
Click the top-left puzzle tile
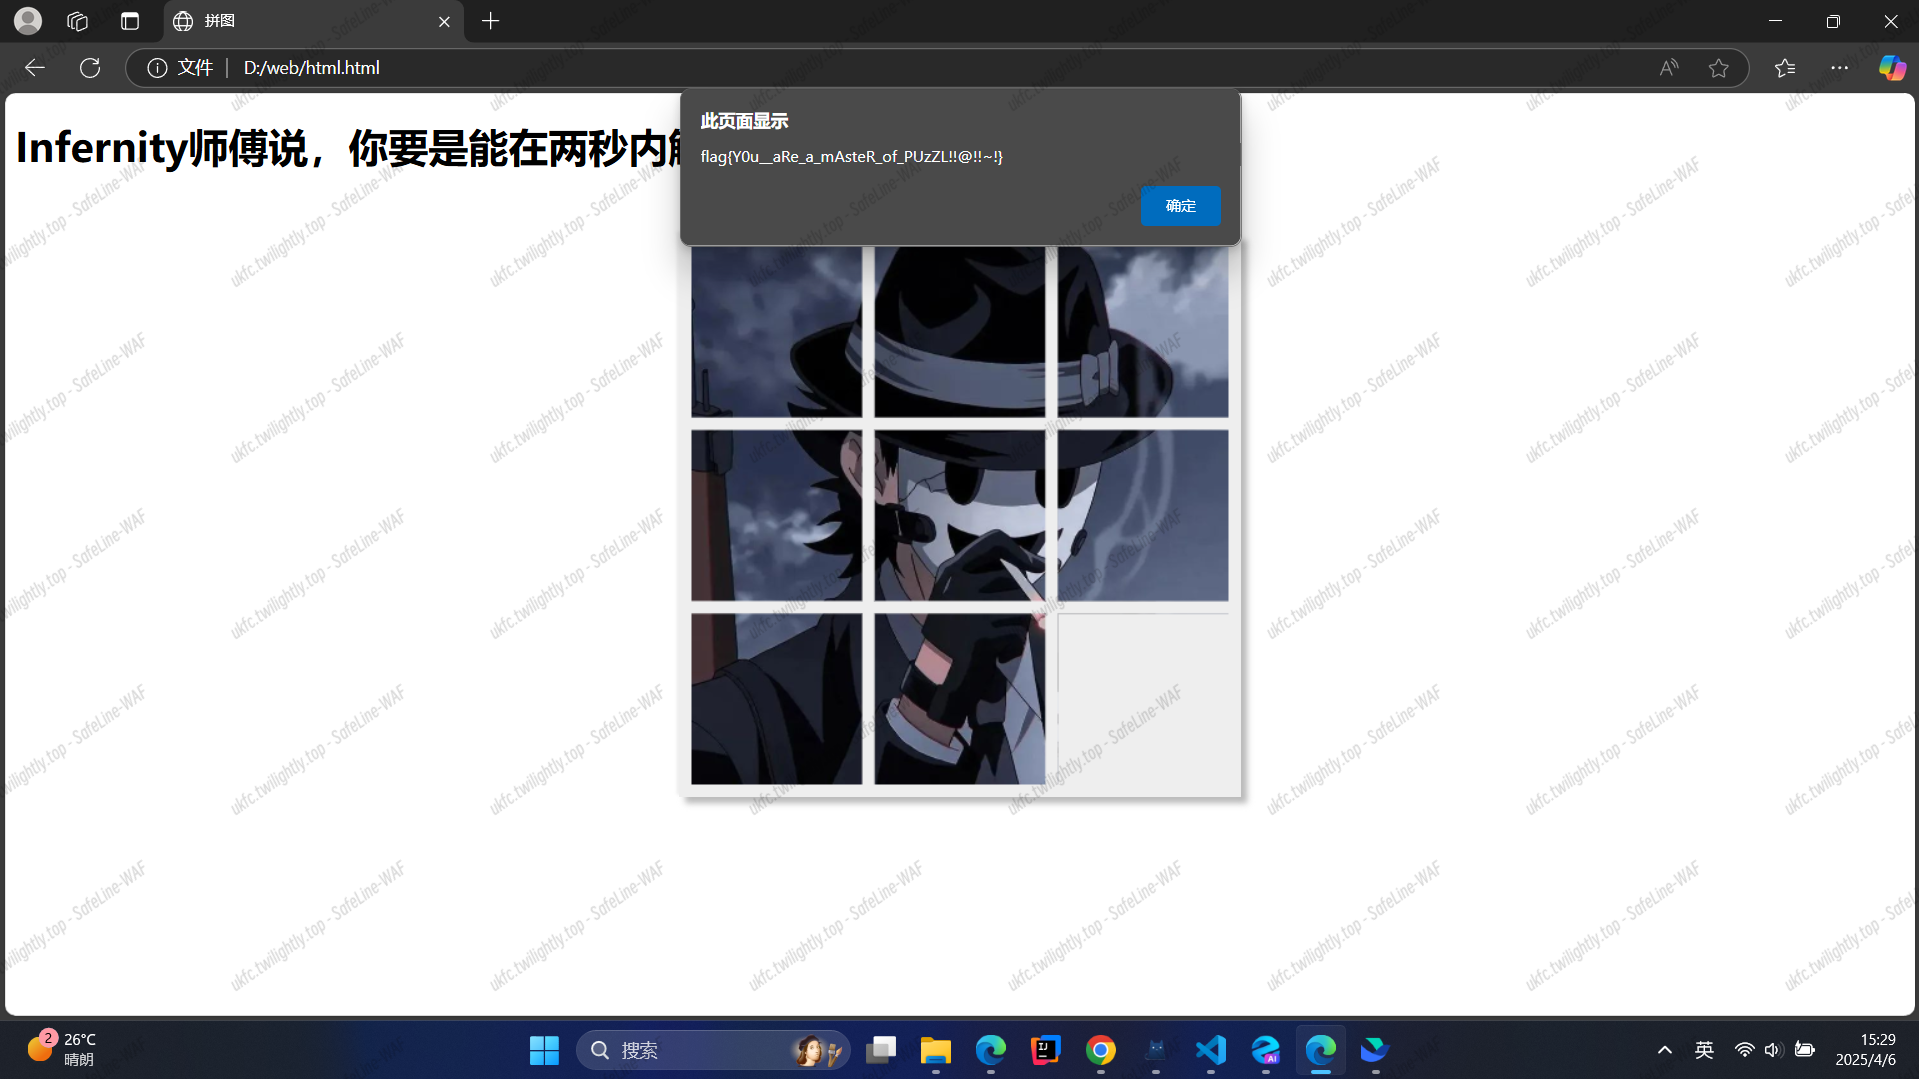(776, 332)
